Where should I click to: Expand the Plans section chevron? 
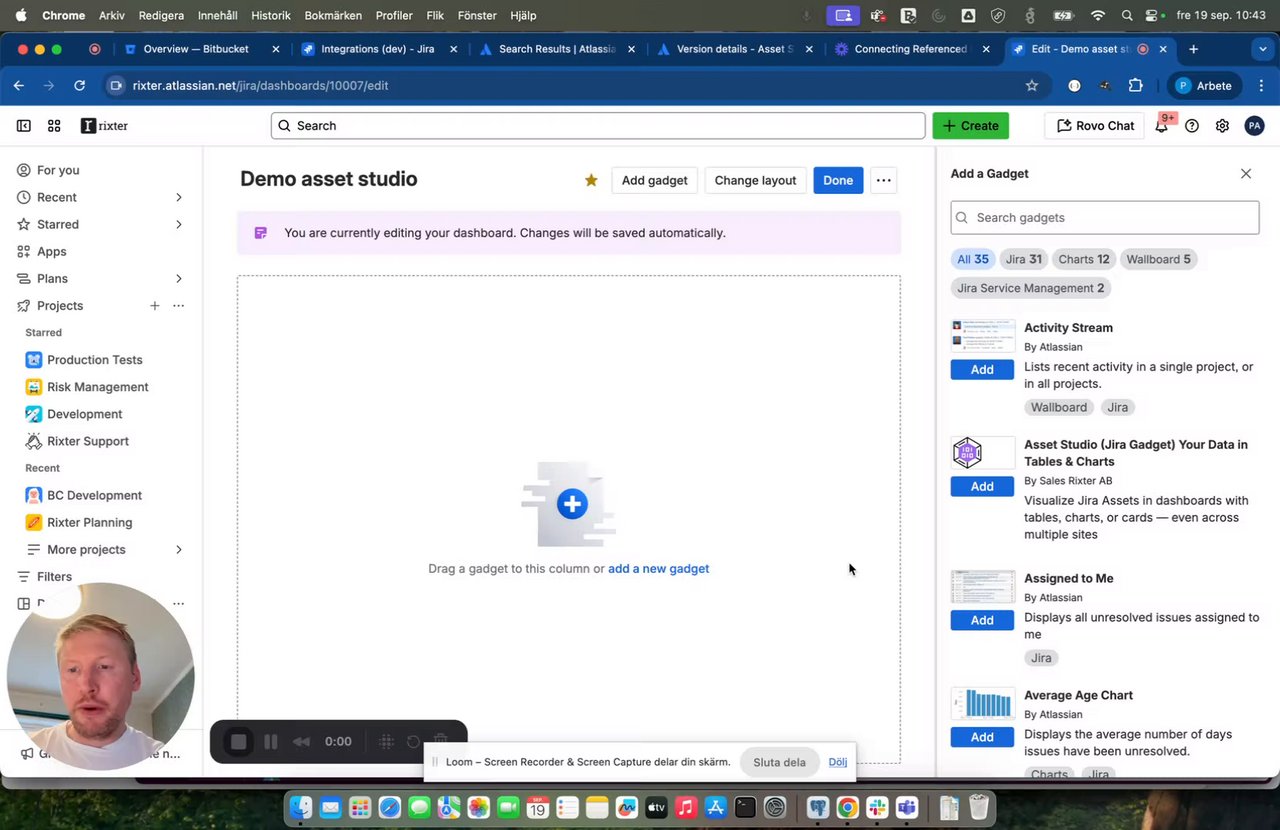(179, 279)
